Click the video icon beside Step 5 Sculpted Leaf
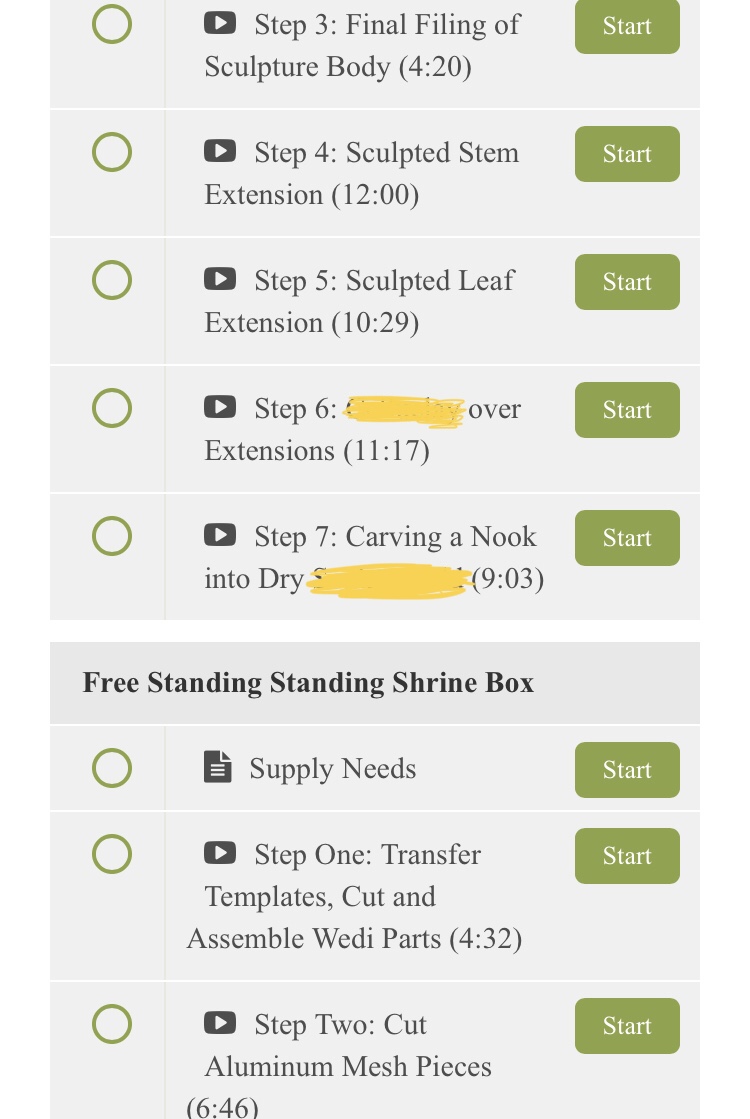This screenshot has height=1119, width=750. point(220,279)
